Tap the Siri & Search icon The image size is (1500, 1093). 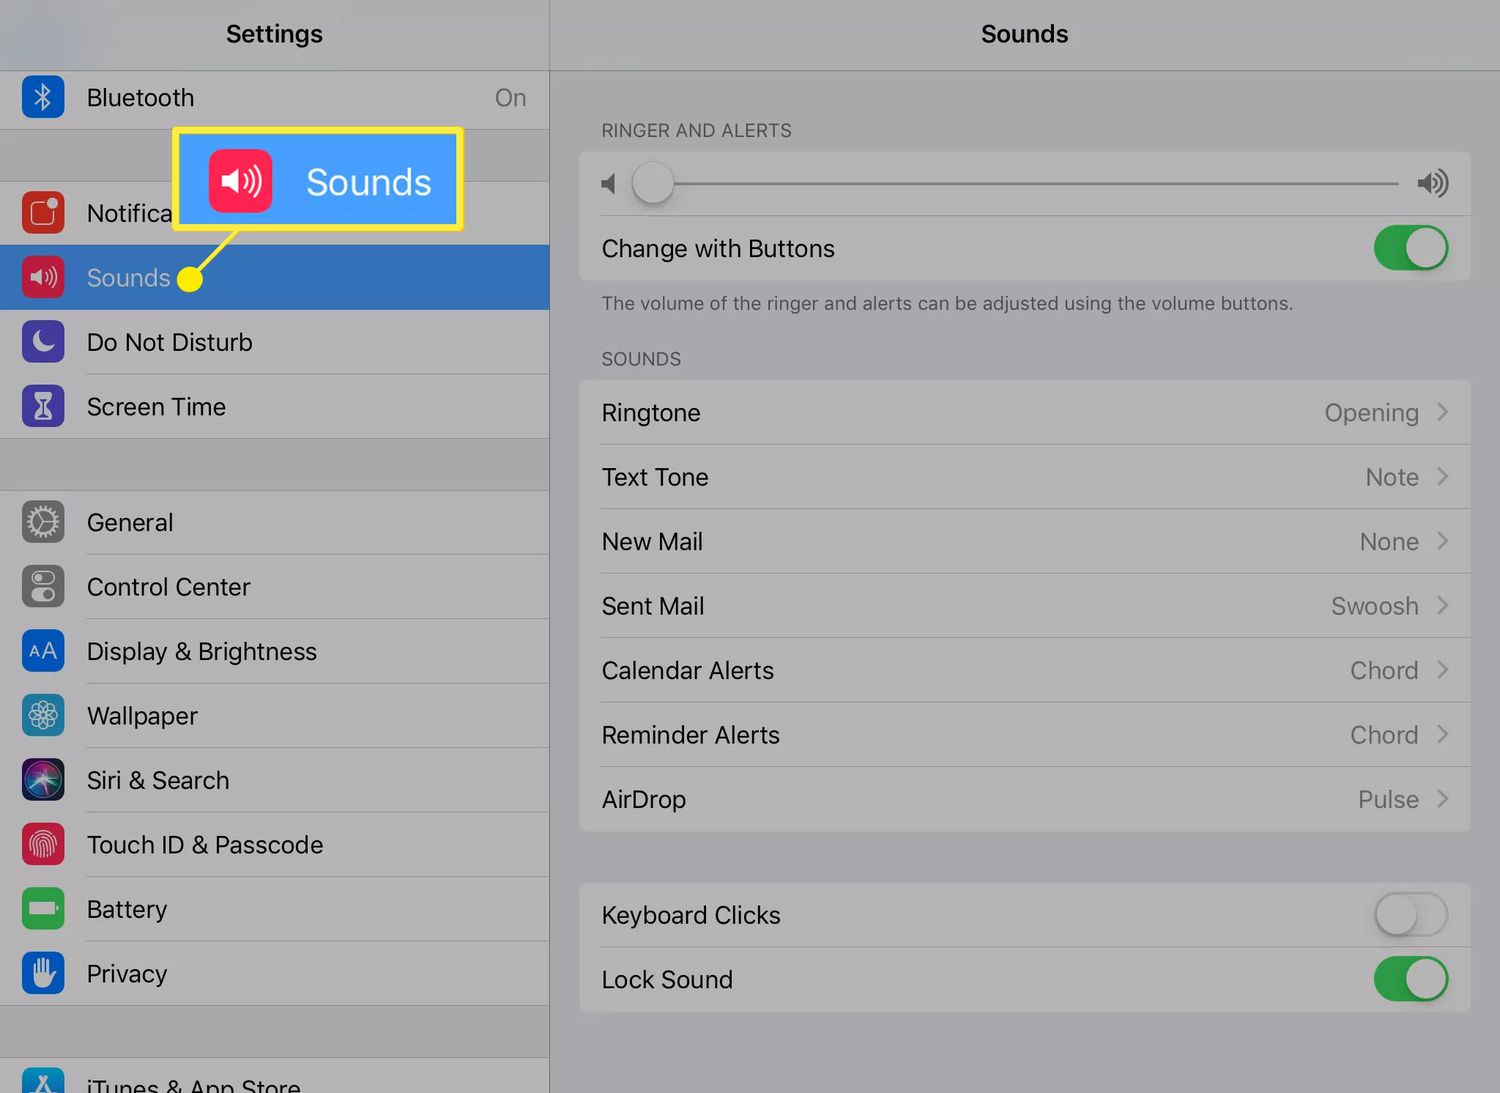(x=43, y=780)
